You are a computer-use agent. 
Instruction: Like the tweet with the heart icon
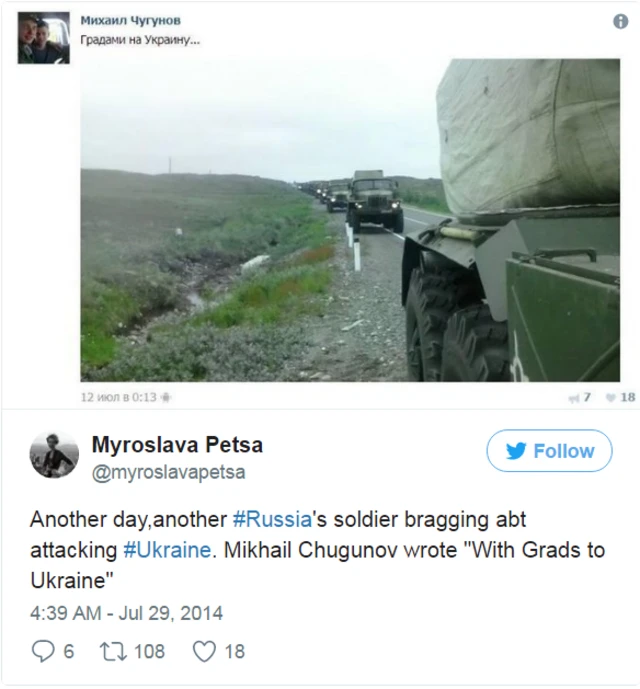point(204,651)
